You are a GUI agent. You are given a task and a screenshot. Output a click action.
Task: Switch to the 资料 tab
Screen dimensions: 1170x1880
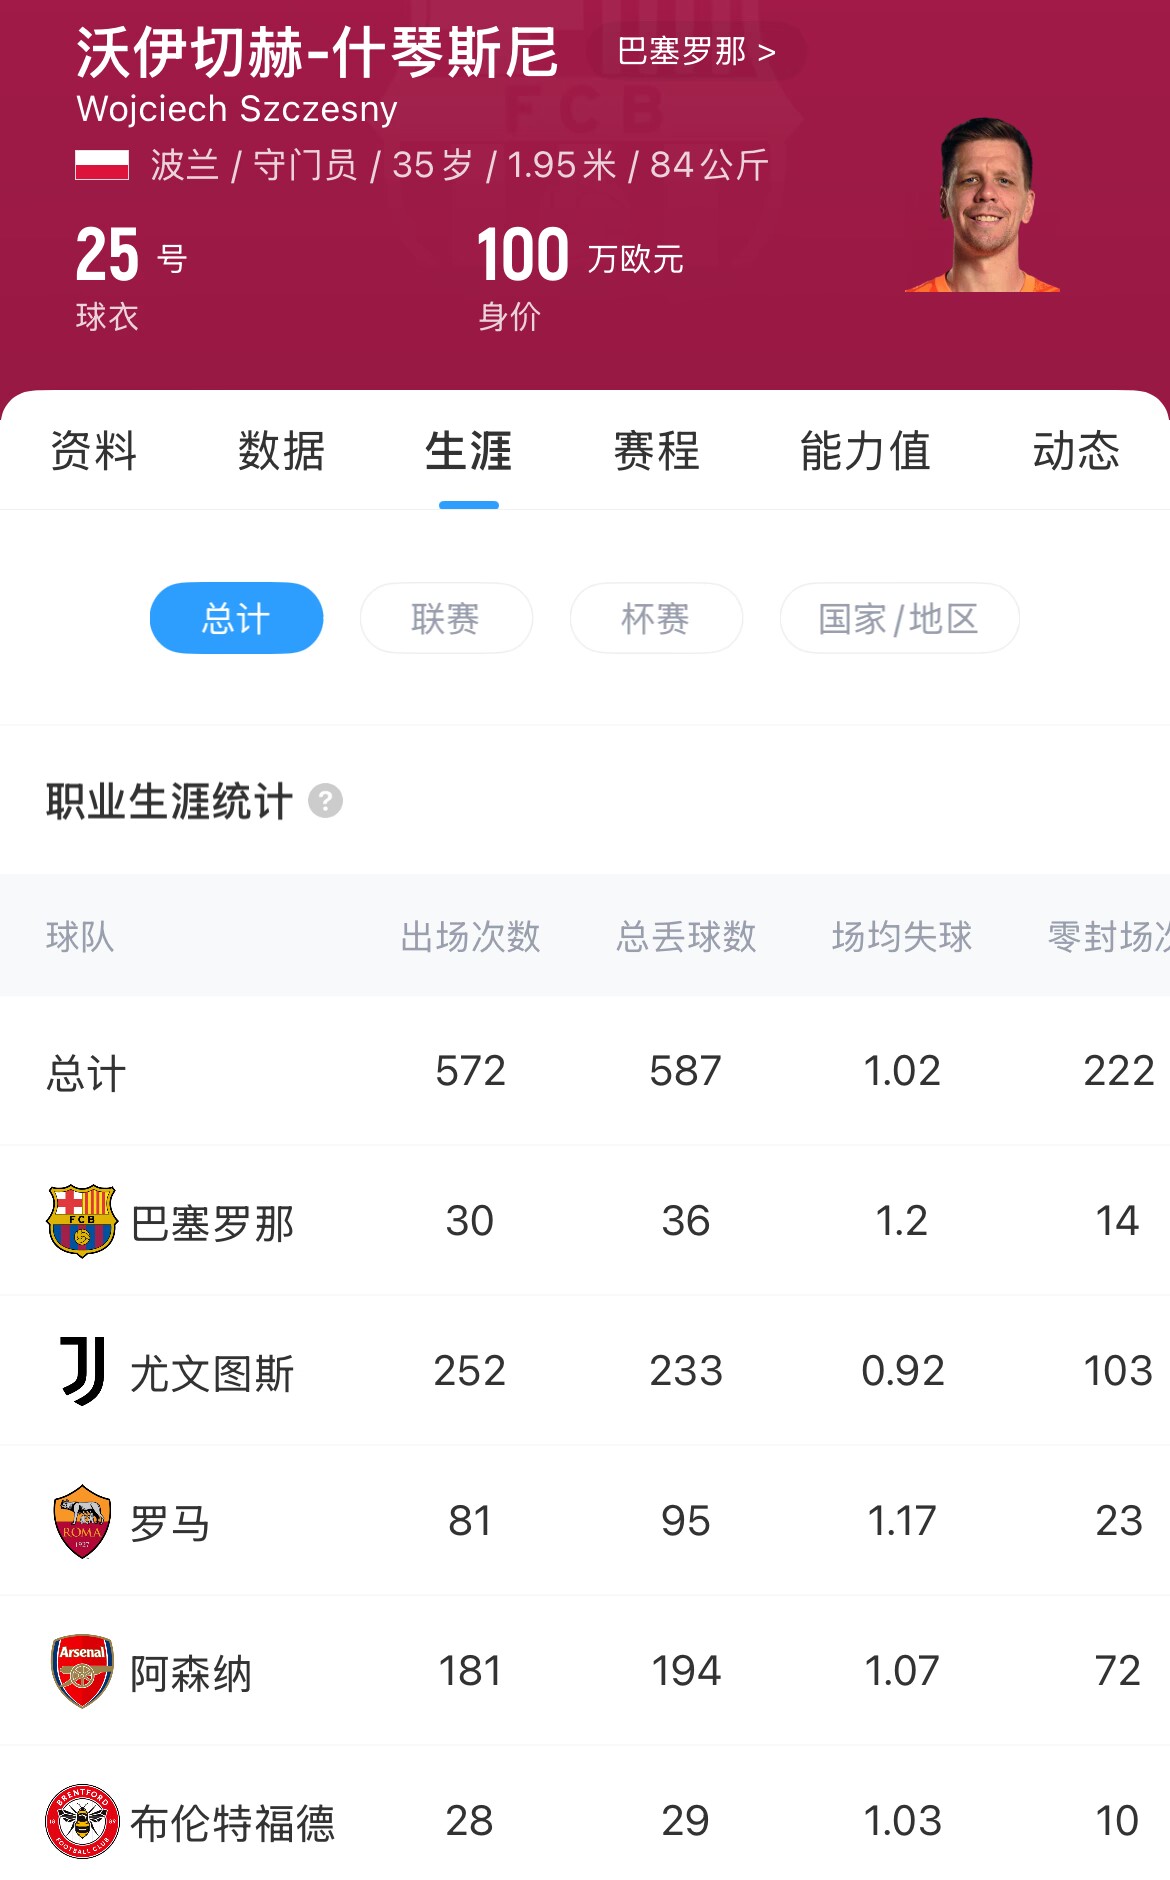94,451
